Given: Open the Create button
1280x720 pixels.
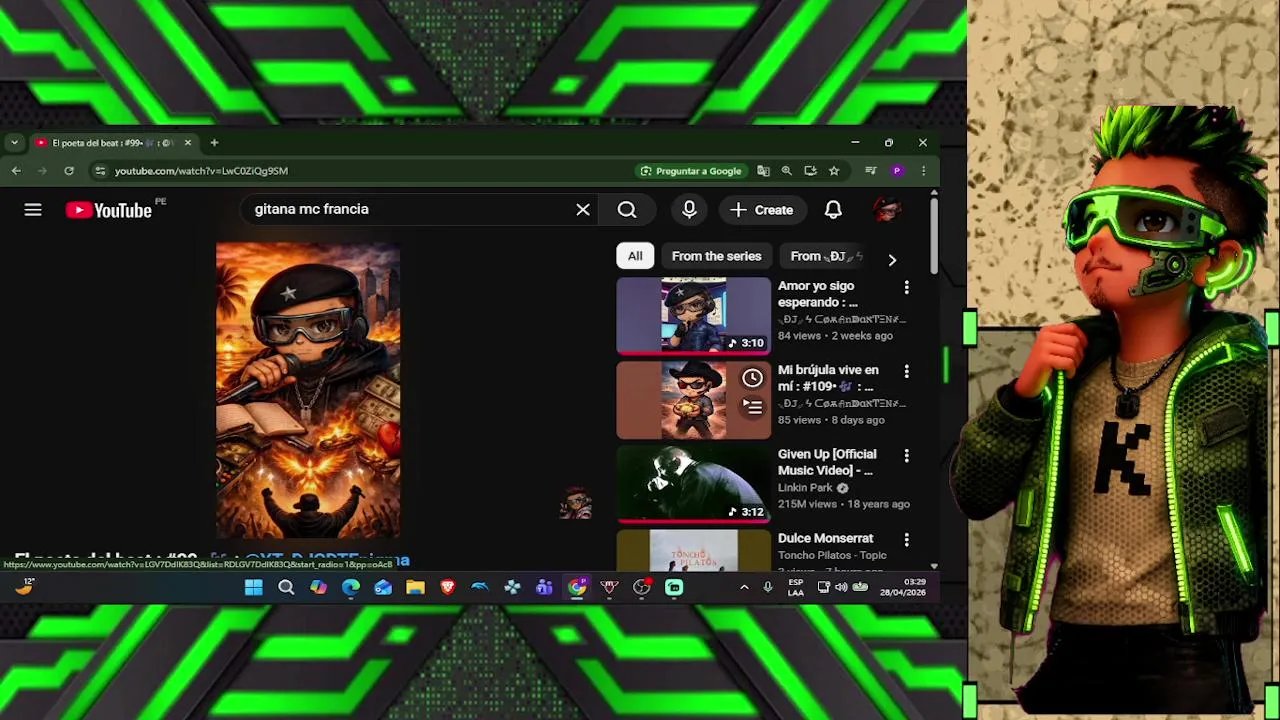Looking at the screenshot, I should click(x=762, y=210).
